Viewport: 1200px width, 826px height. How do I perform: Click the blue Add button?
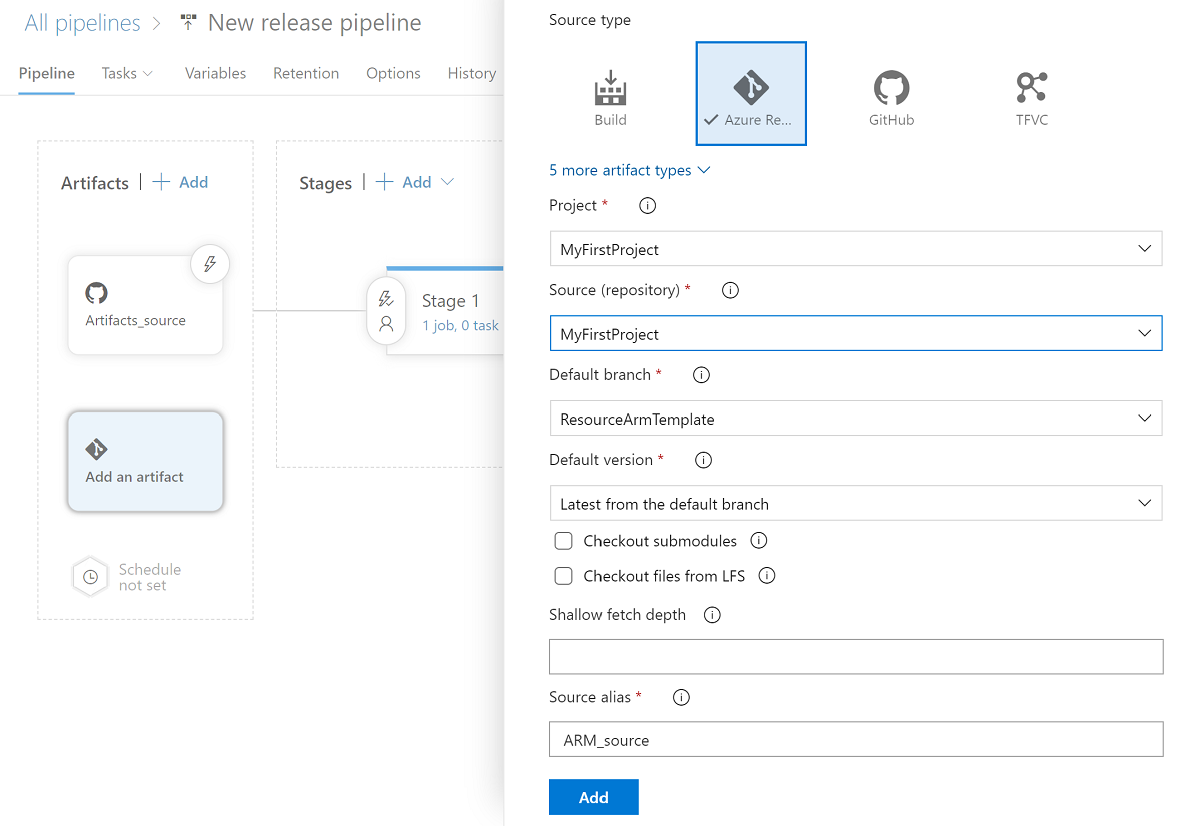click(x=593, y=797)
